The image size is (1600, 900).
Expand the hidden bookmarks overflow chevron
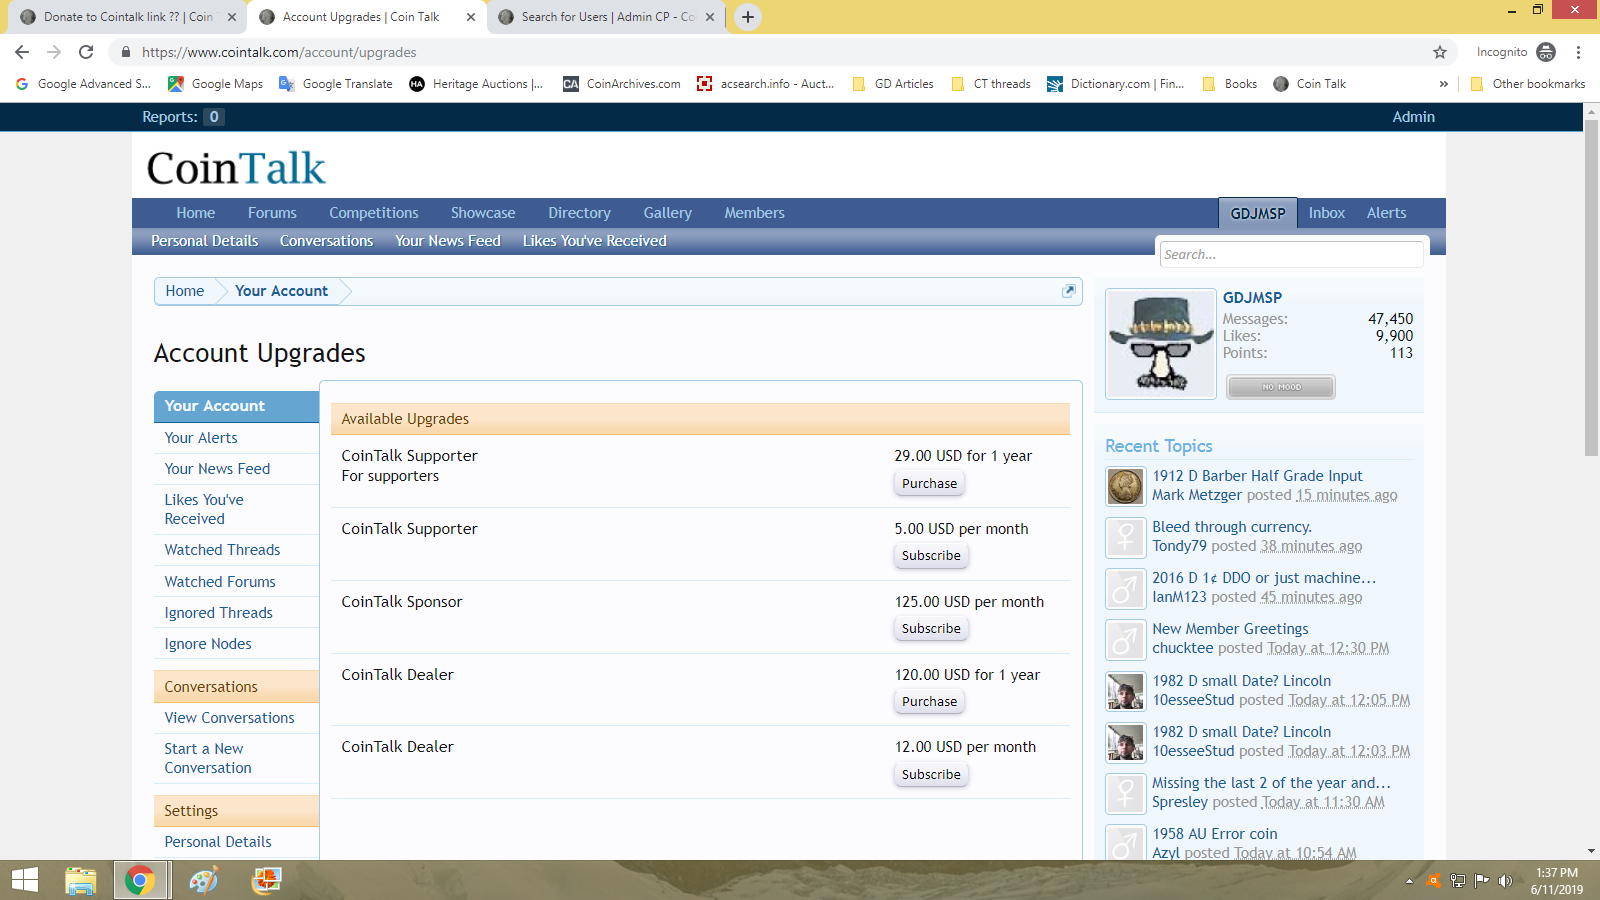tap(1443, 84)
